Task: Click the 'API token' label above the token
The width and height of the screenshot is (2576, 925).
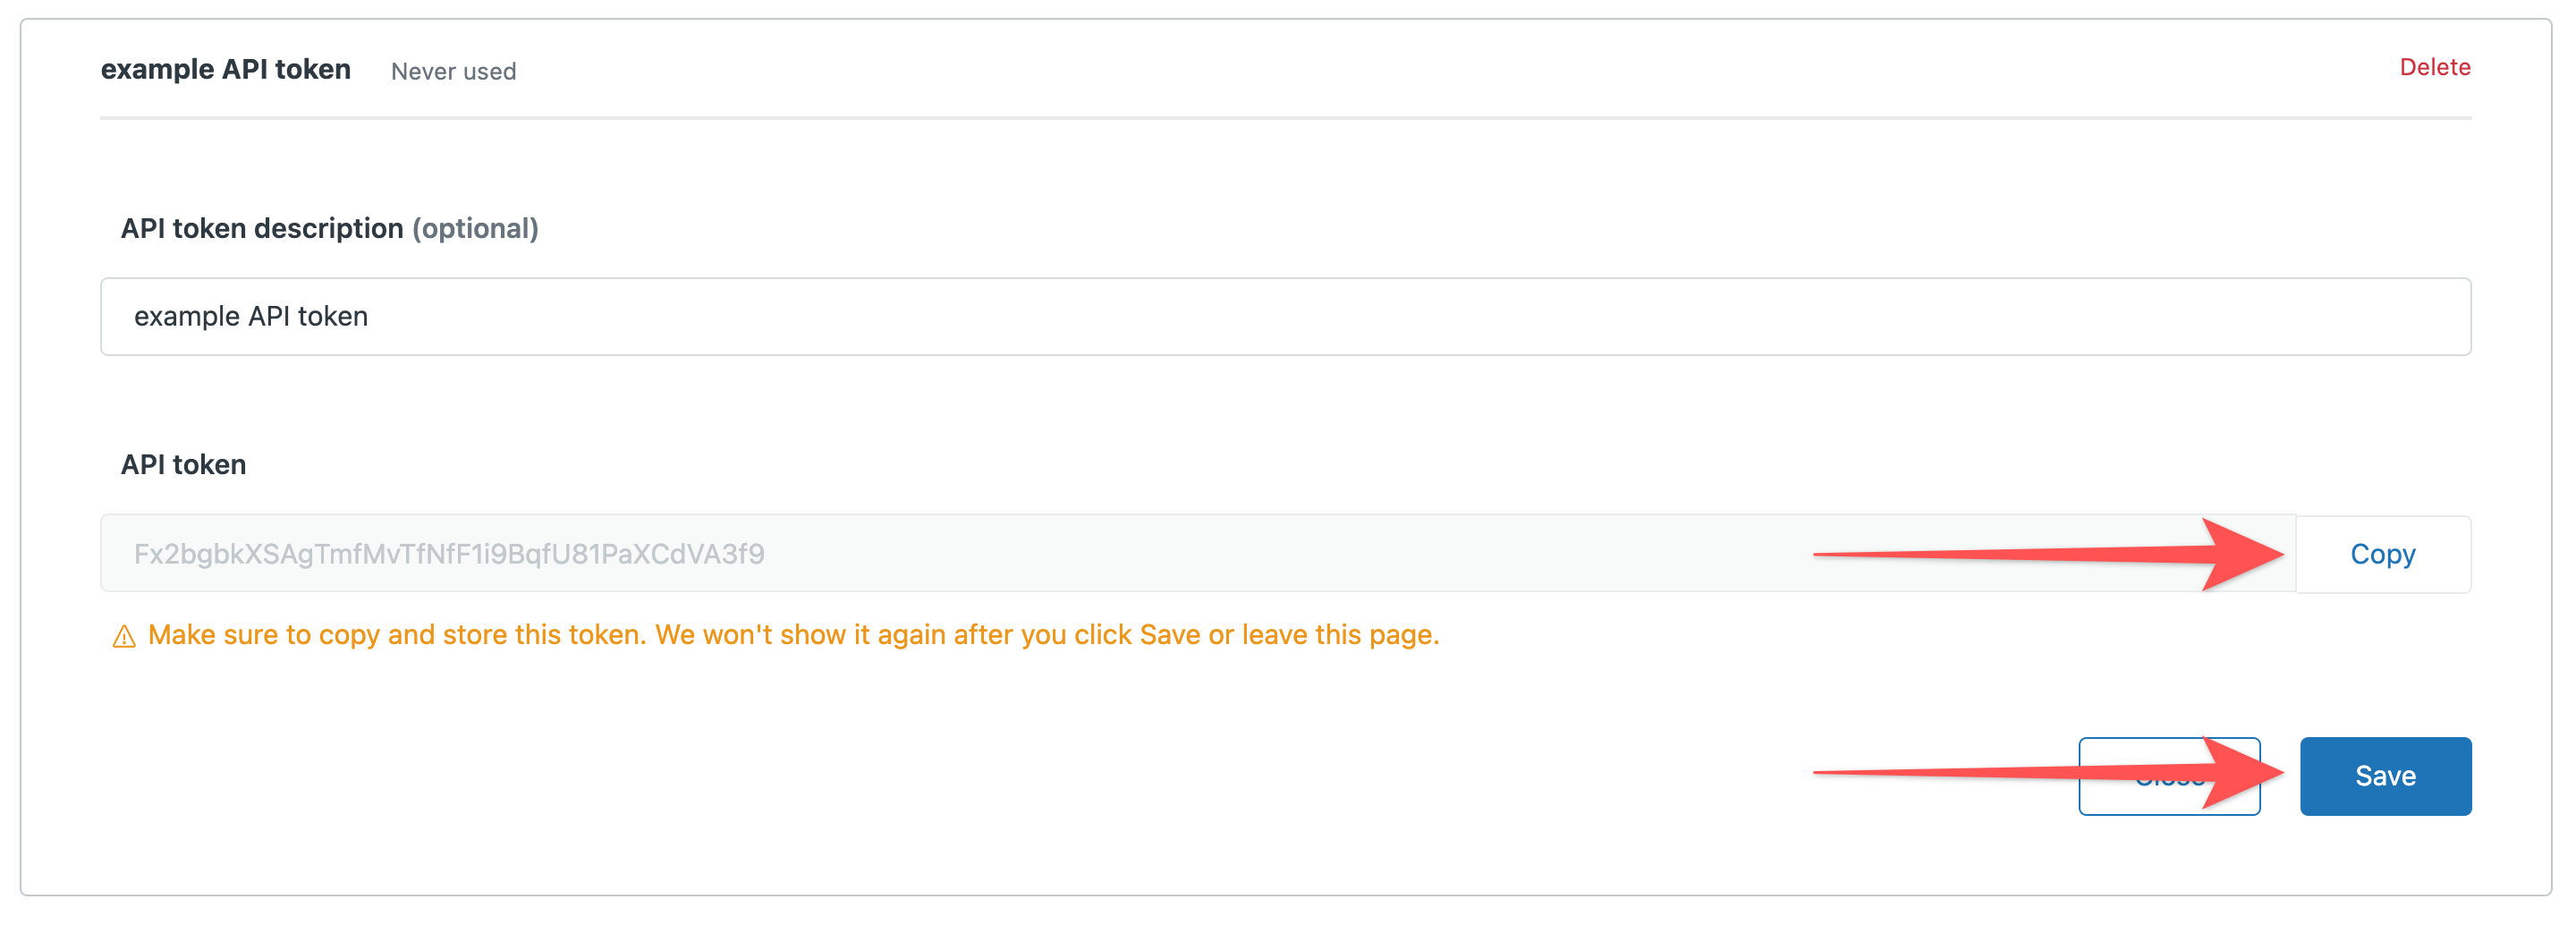Action: (184, 464)
